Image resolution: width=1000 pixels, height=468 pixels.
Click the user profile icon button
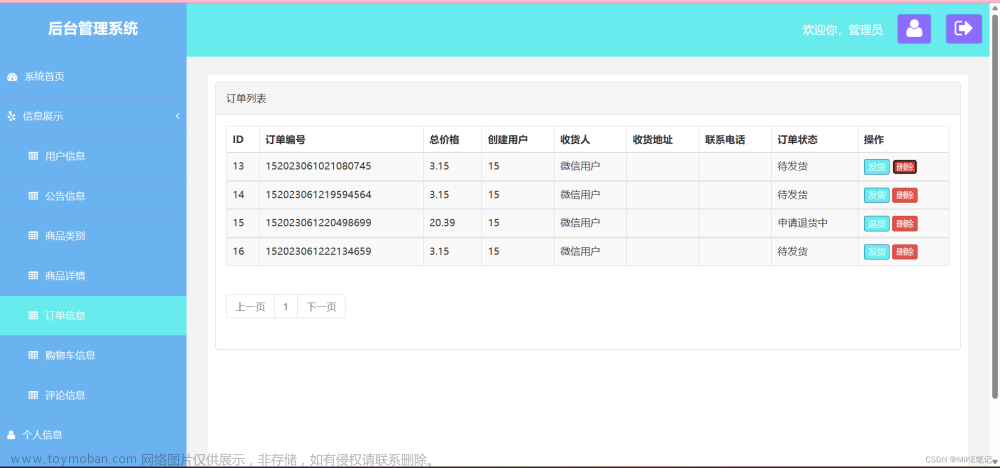tap(914, 29)
